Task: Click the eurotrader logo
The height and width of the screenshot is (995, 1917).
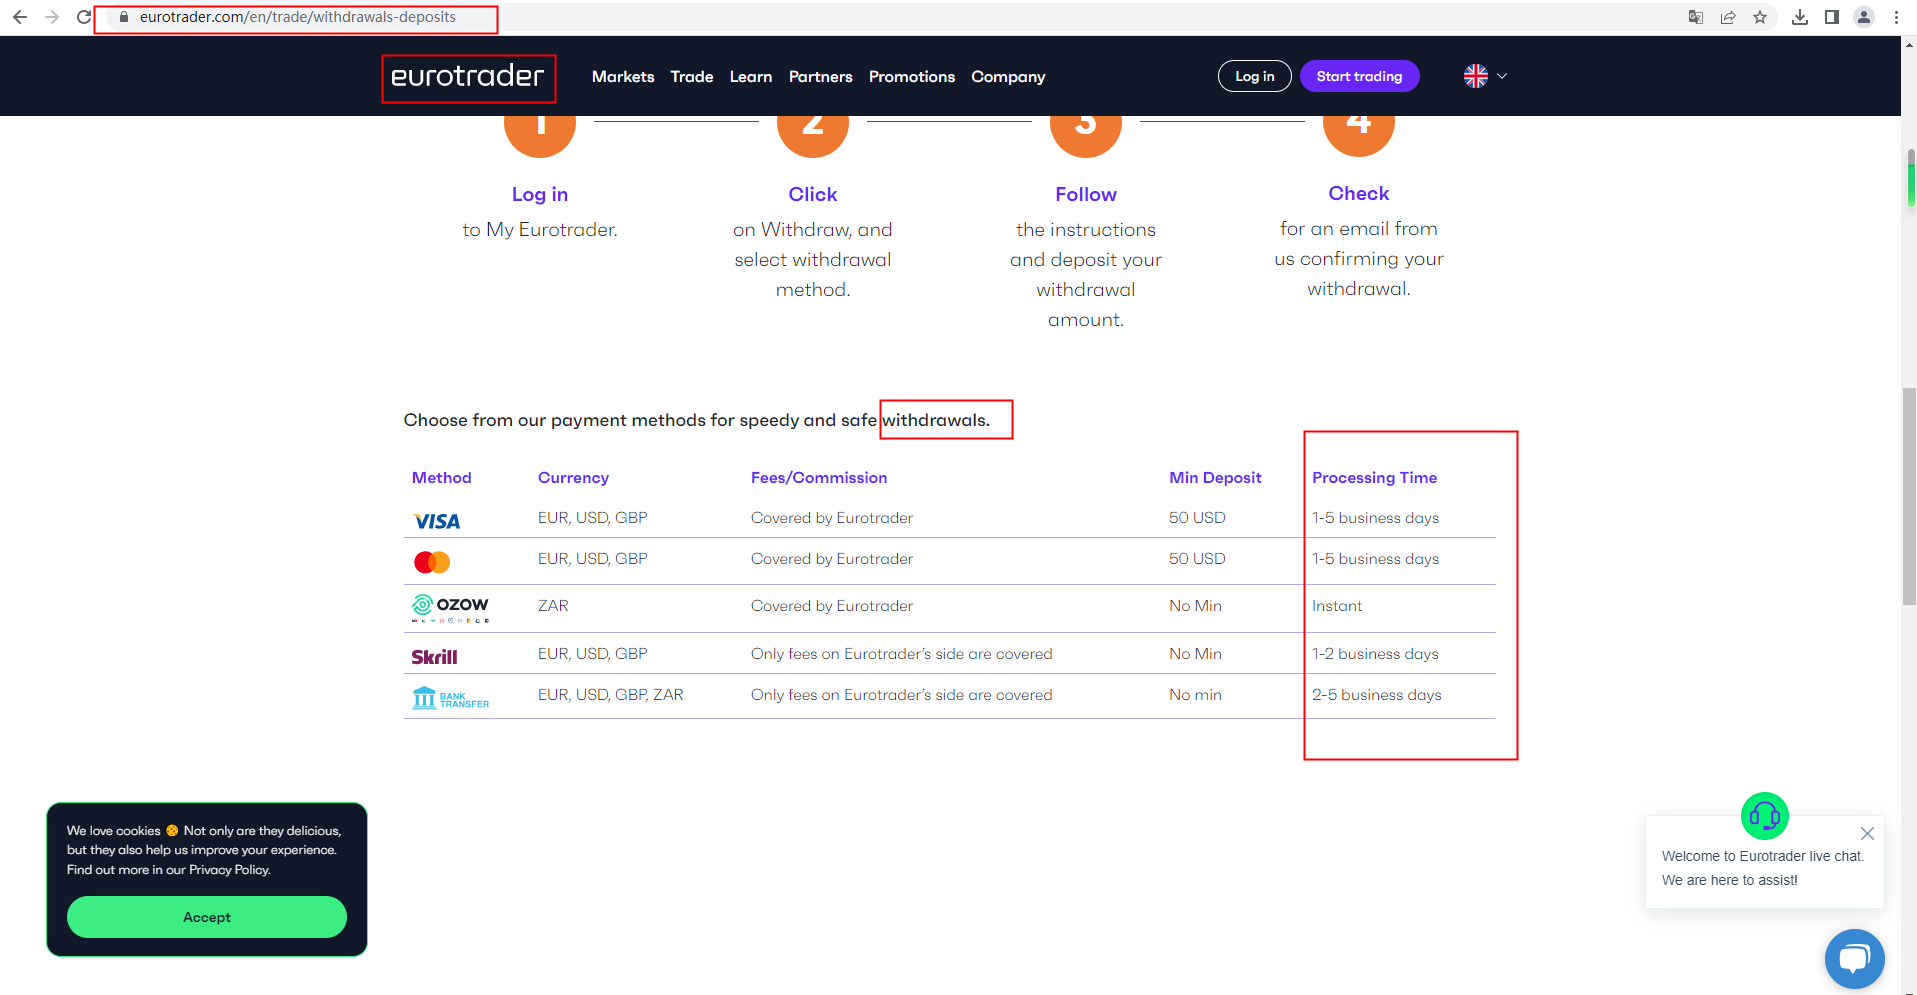Action: click(x=467, y=77)
